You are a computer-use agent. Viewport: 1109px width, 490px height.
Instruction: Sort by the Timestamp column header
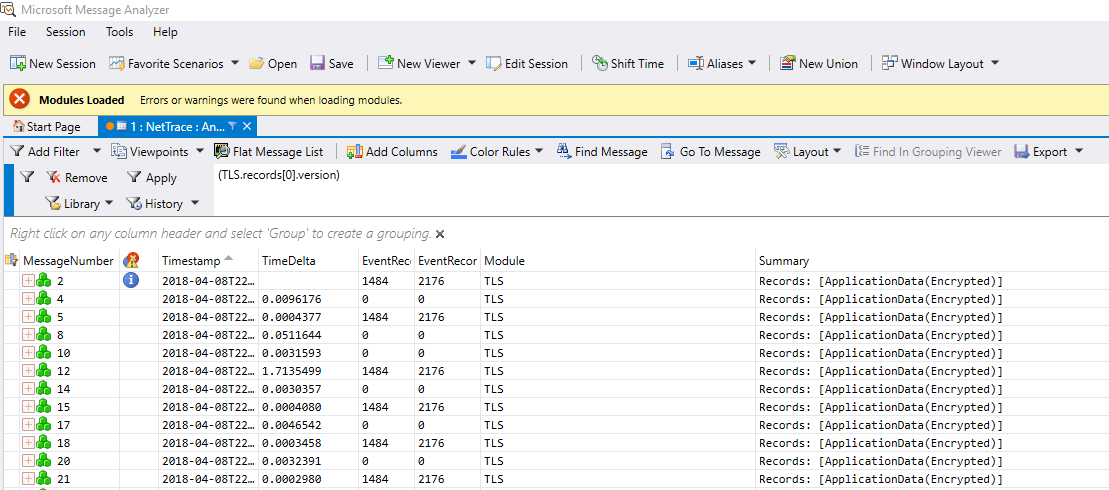point(209,261)
